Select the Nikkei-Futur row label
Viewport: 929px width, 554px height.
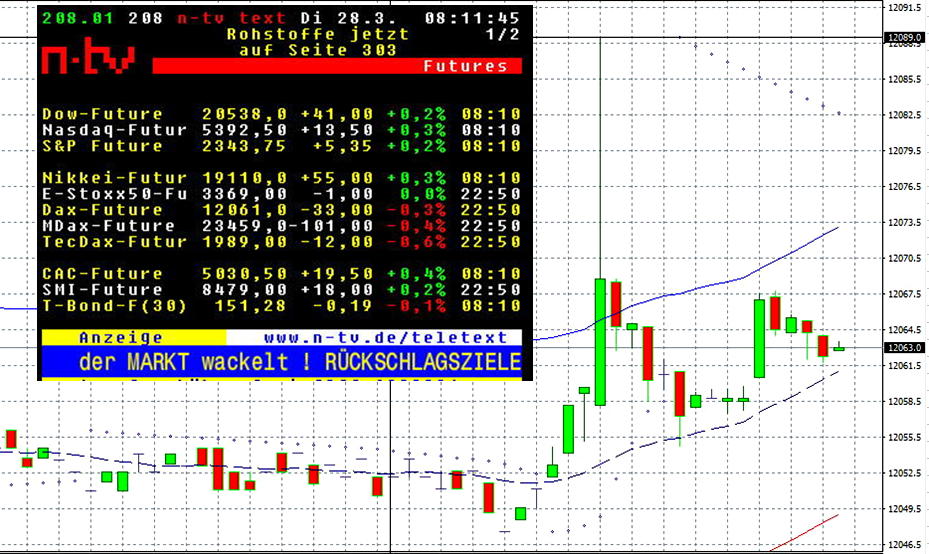pos(114,178)
